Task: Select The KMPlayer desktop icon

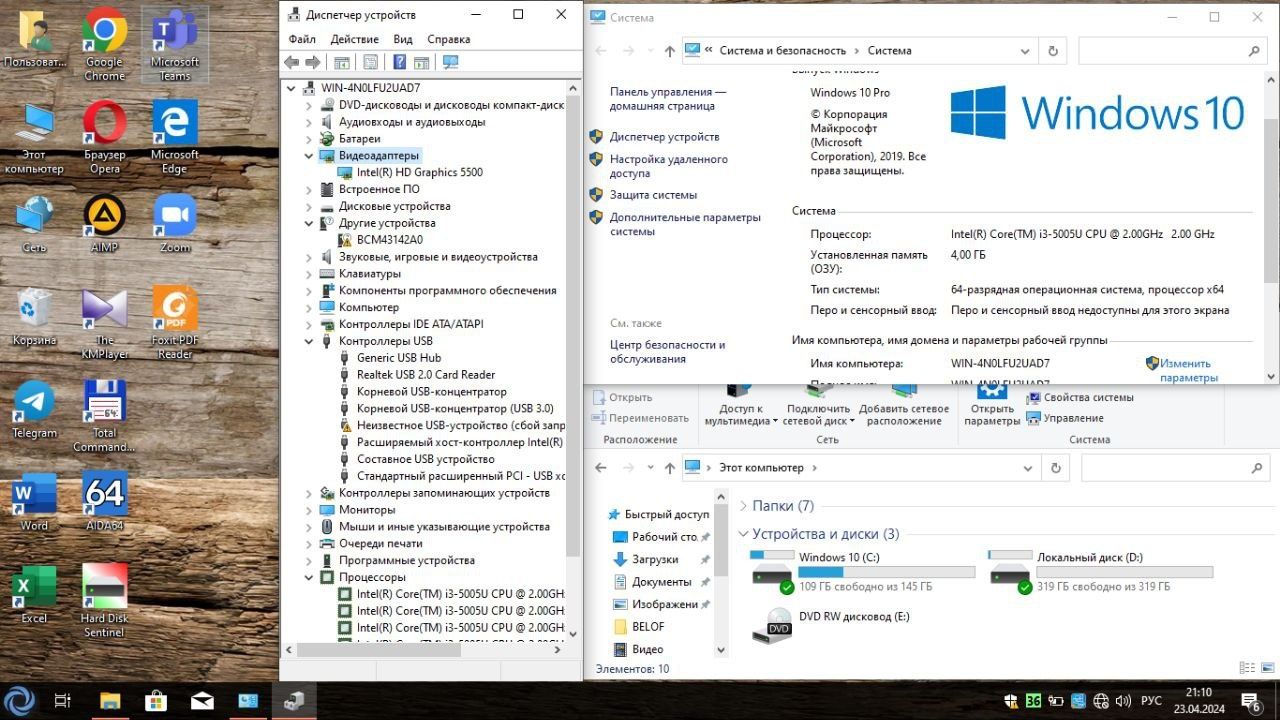Action: [x=104, y=323]
